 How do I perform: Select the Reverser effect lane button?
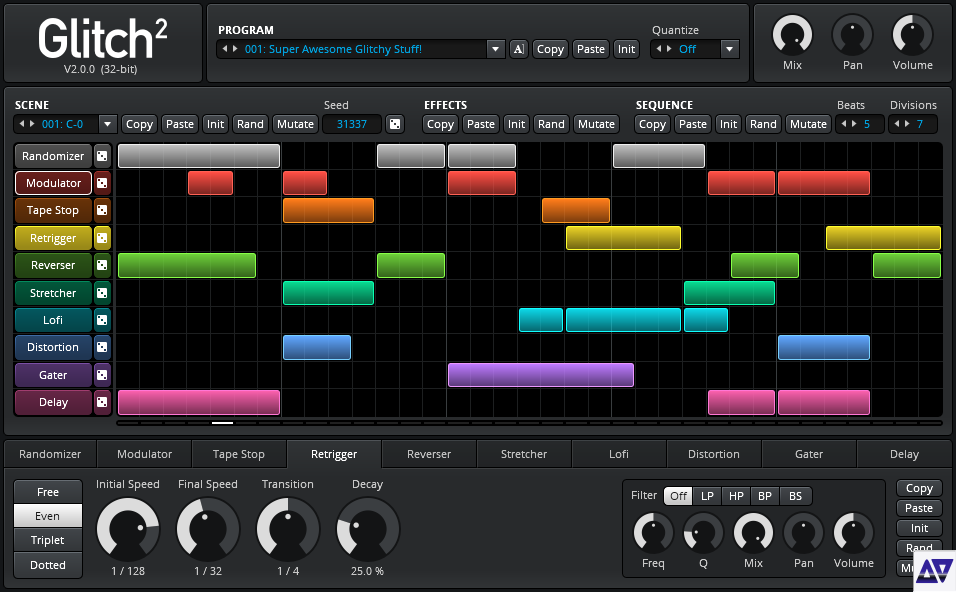53,265
